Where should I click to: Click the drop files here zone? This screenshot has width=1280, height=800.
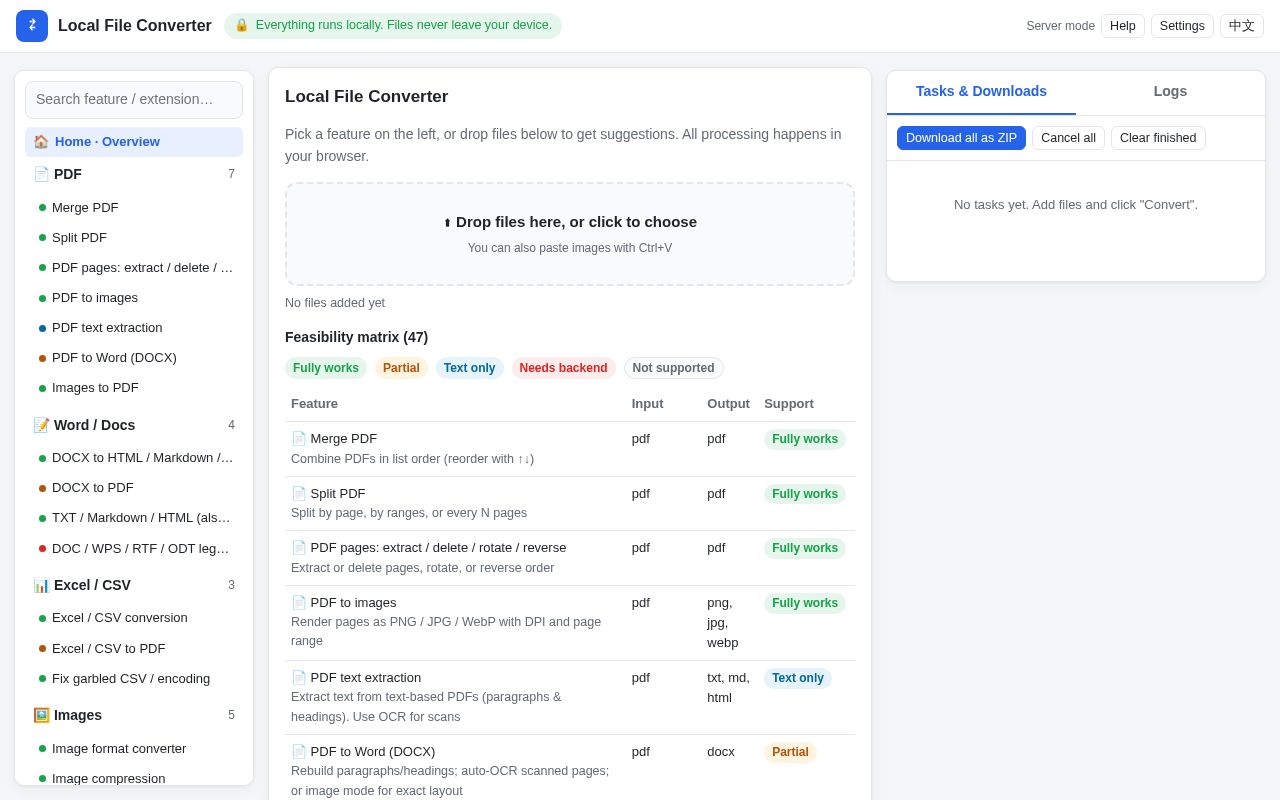point(570,234)
